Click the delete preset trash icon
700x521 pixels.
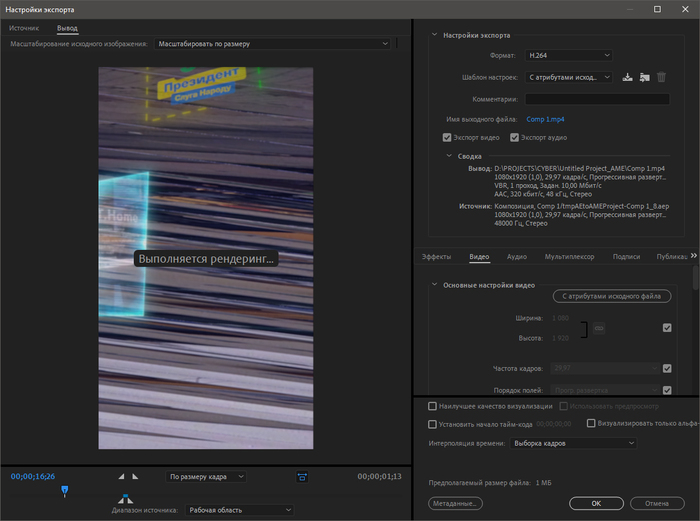[x=661, y=77]
